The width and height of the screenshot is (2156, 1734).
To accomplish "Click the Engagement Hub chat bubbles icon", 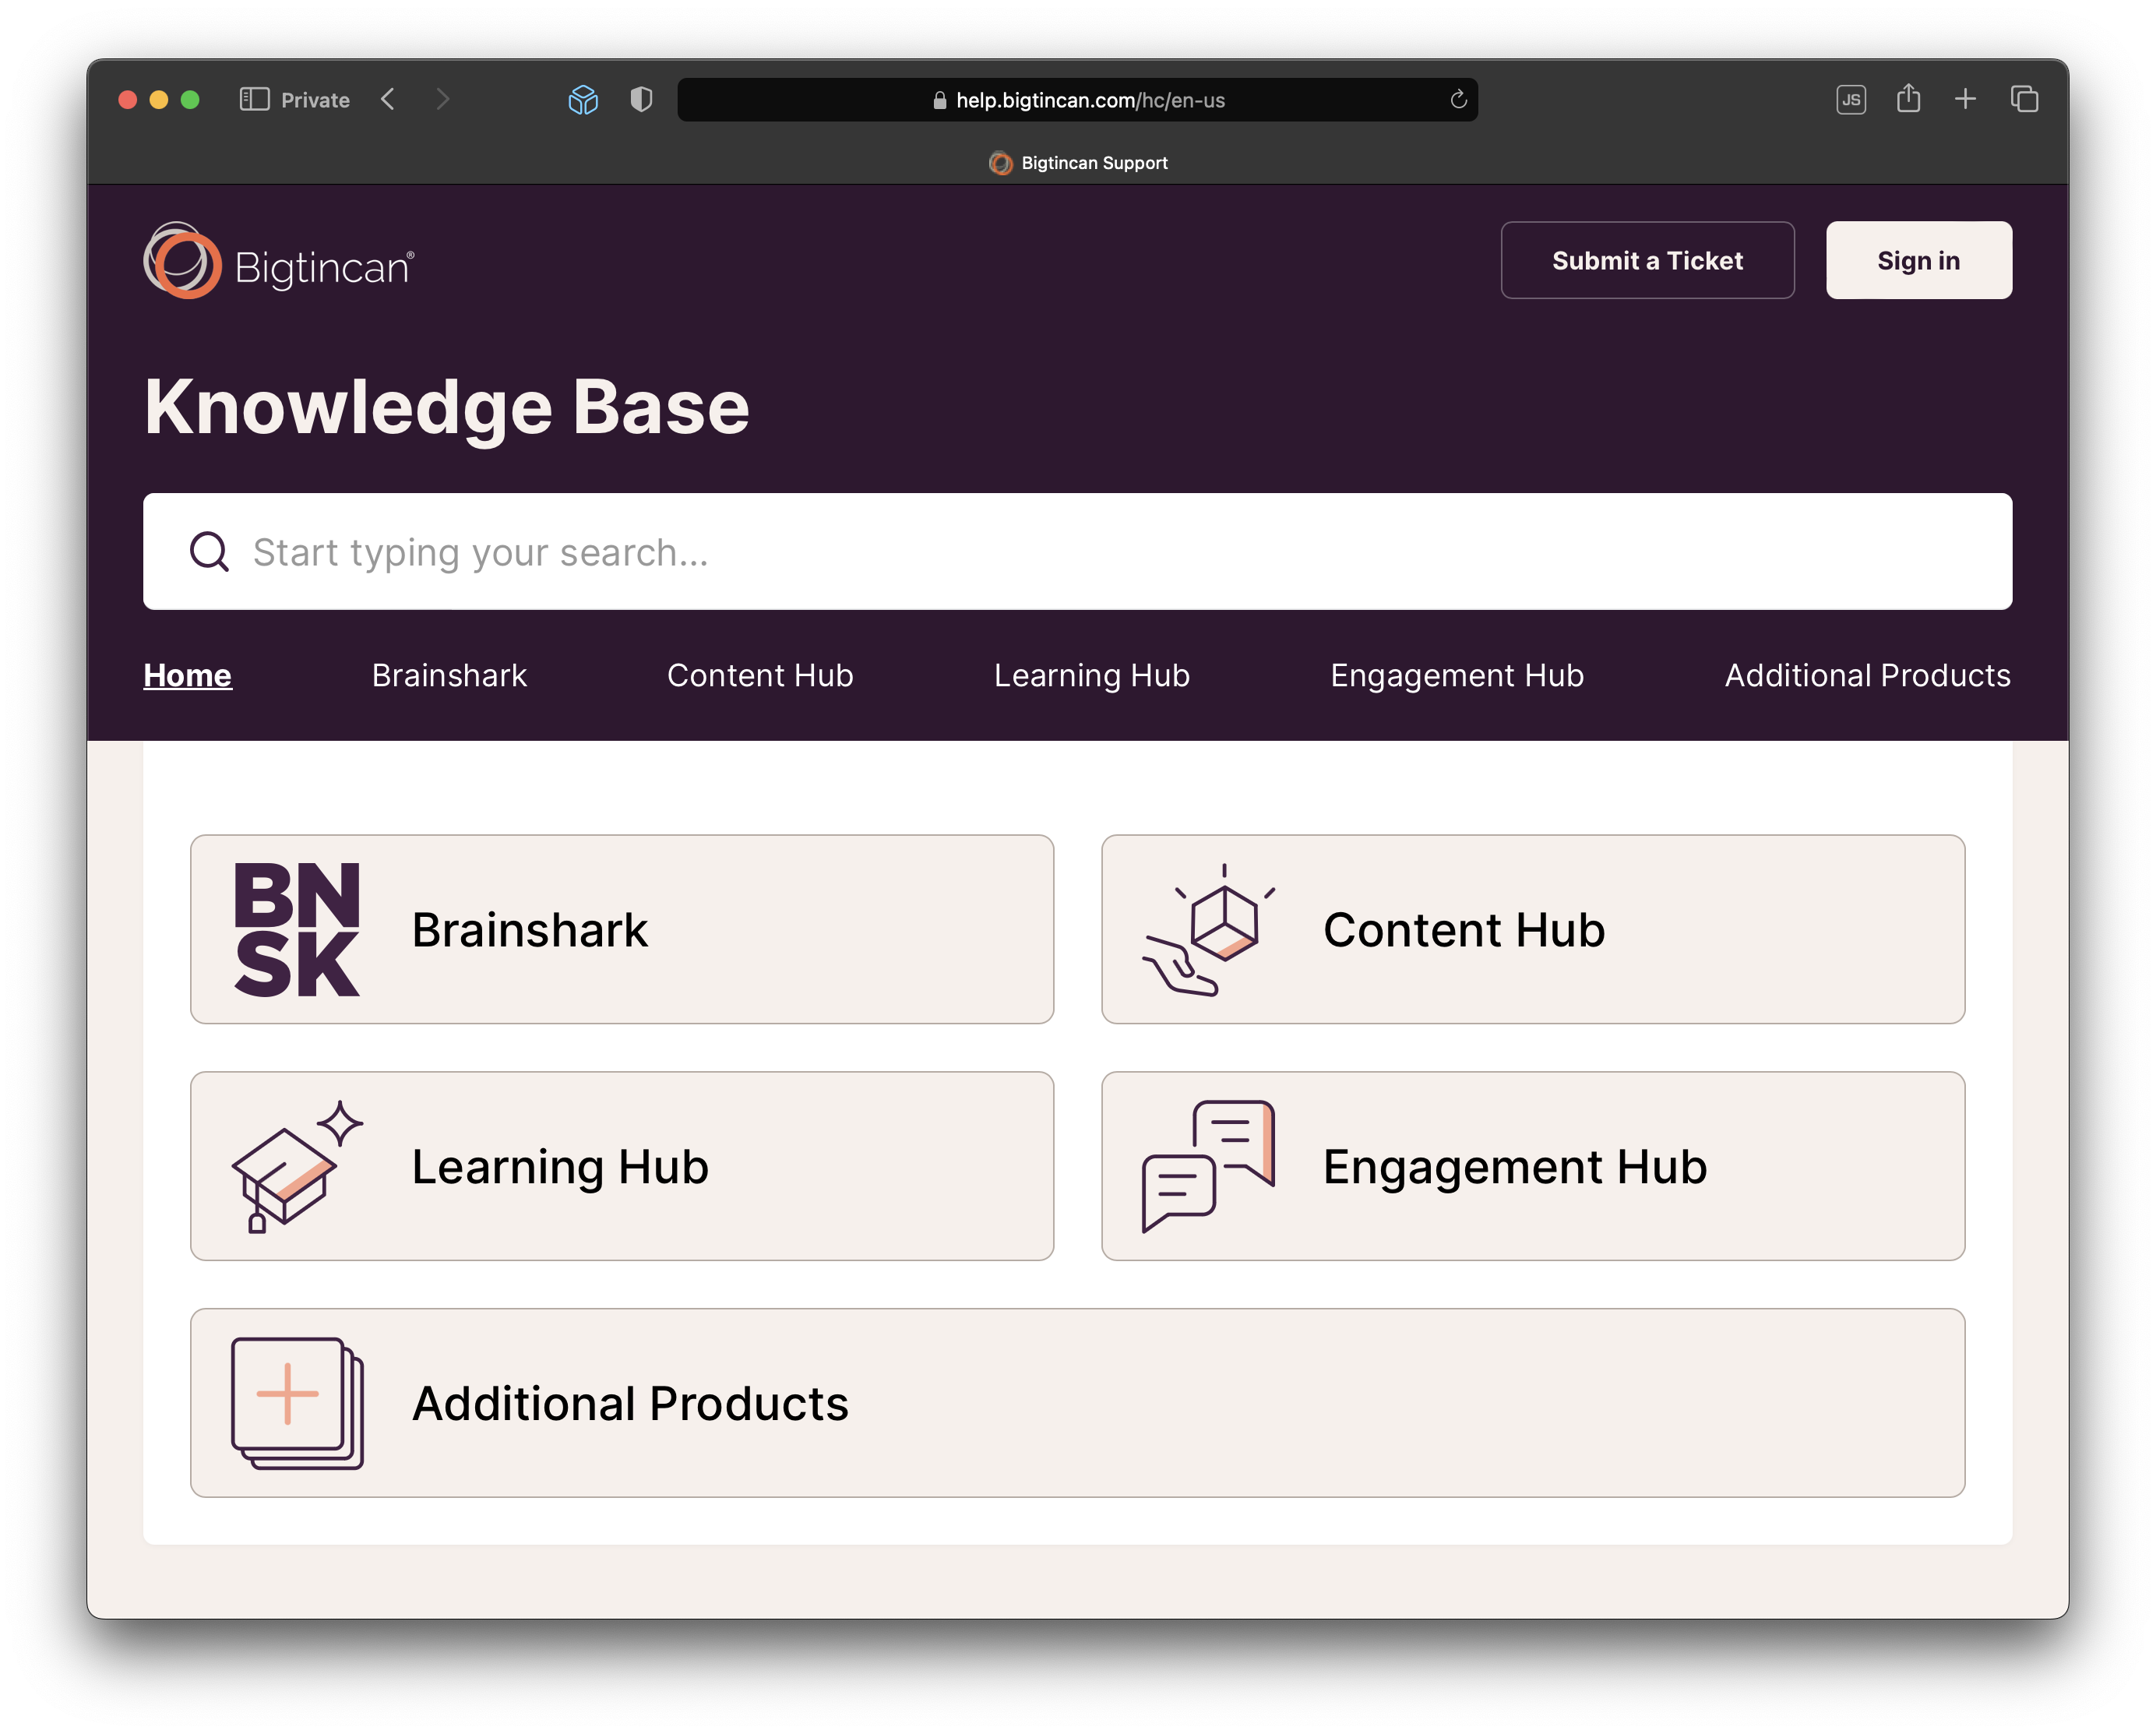I will (x=1209, y=1167).
